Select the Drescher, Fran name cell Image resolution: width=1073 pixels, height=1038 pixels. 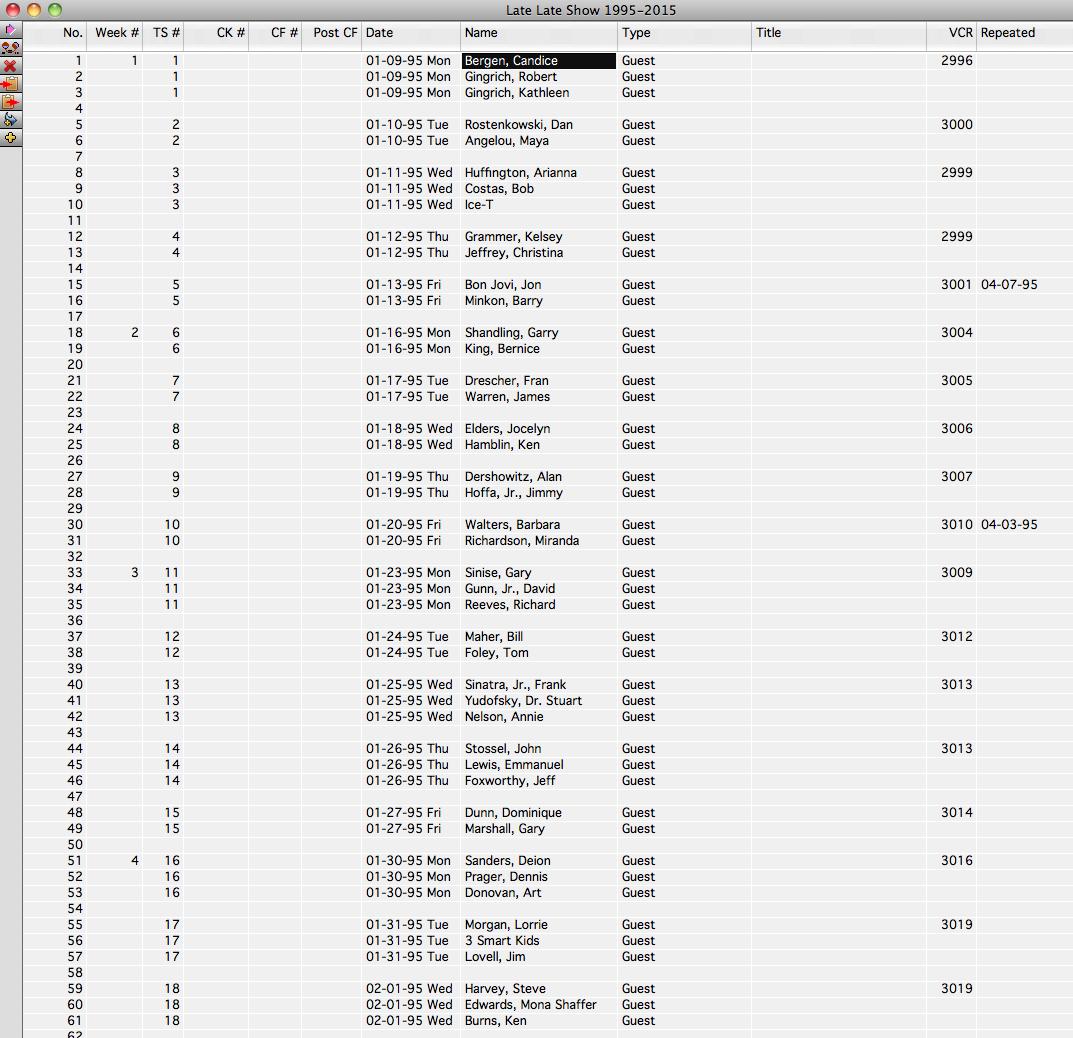pos(539,380)
